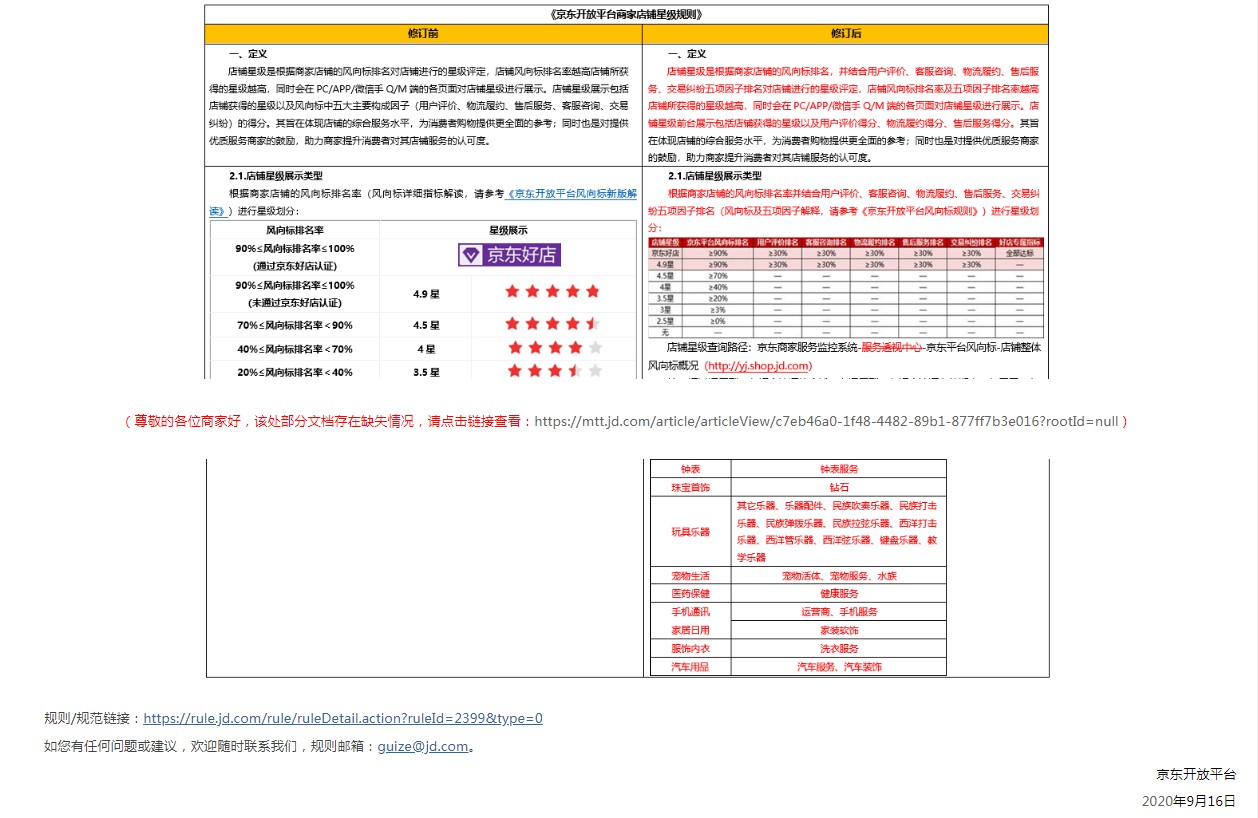Open 《京东开放平台风向标新版解读》 link
This screenshot has height=818, width=1258.
coord(572,194)
